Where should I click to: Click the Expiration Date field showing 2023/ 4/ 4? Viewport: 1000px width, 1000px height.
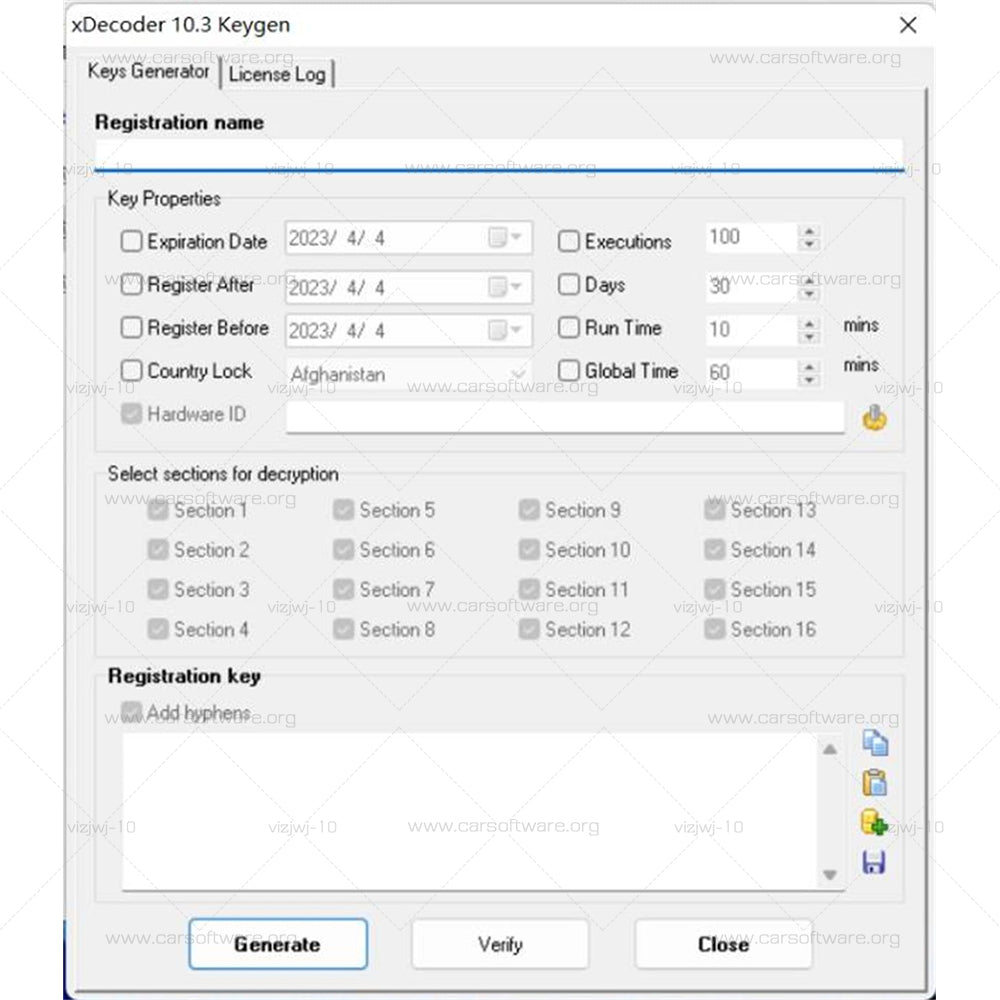pos(408,238)
